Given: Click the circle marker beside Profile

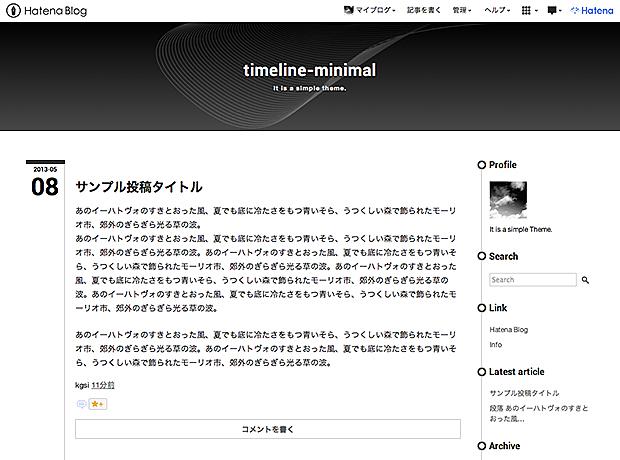Looking at the screenshot, I should tap(482, 165).
